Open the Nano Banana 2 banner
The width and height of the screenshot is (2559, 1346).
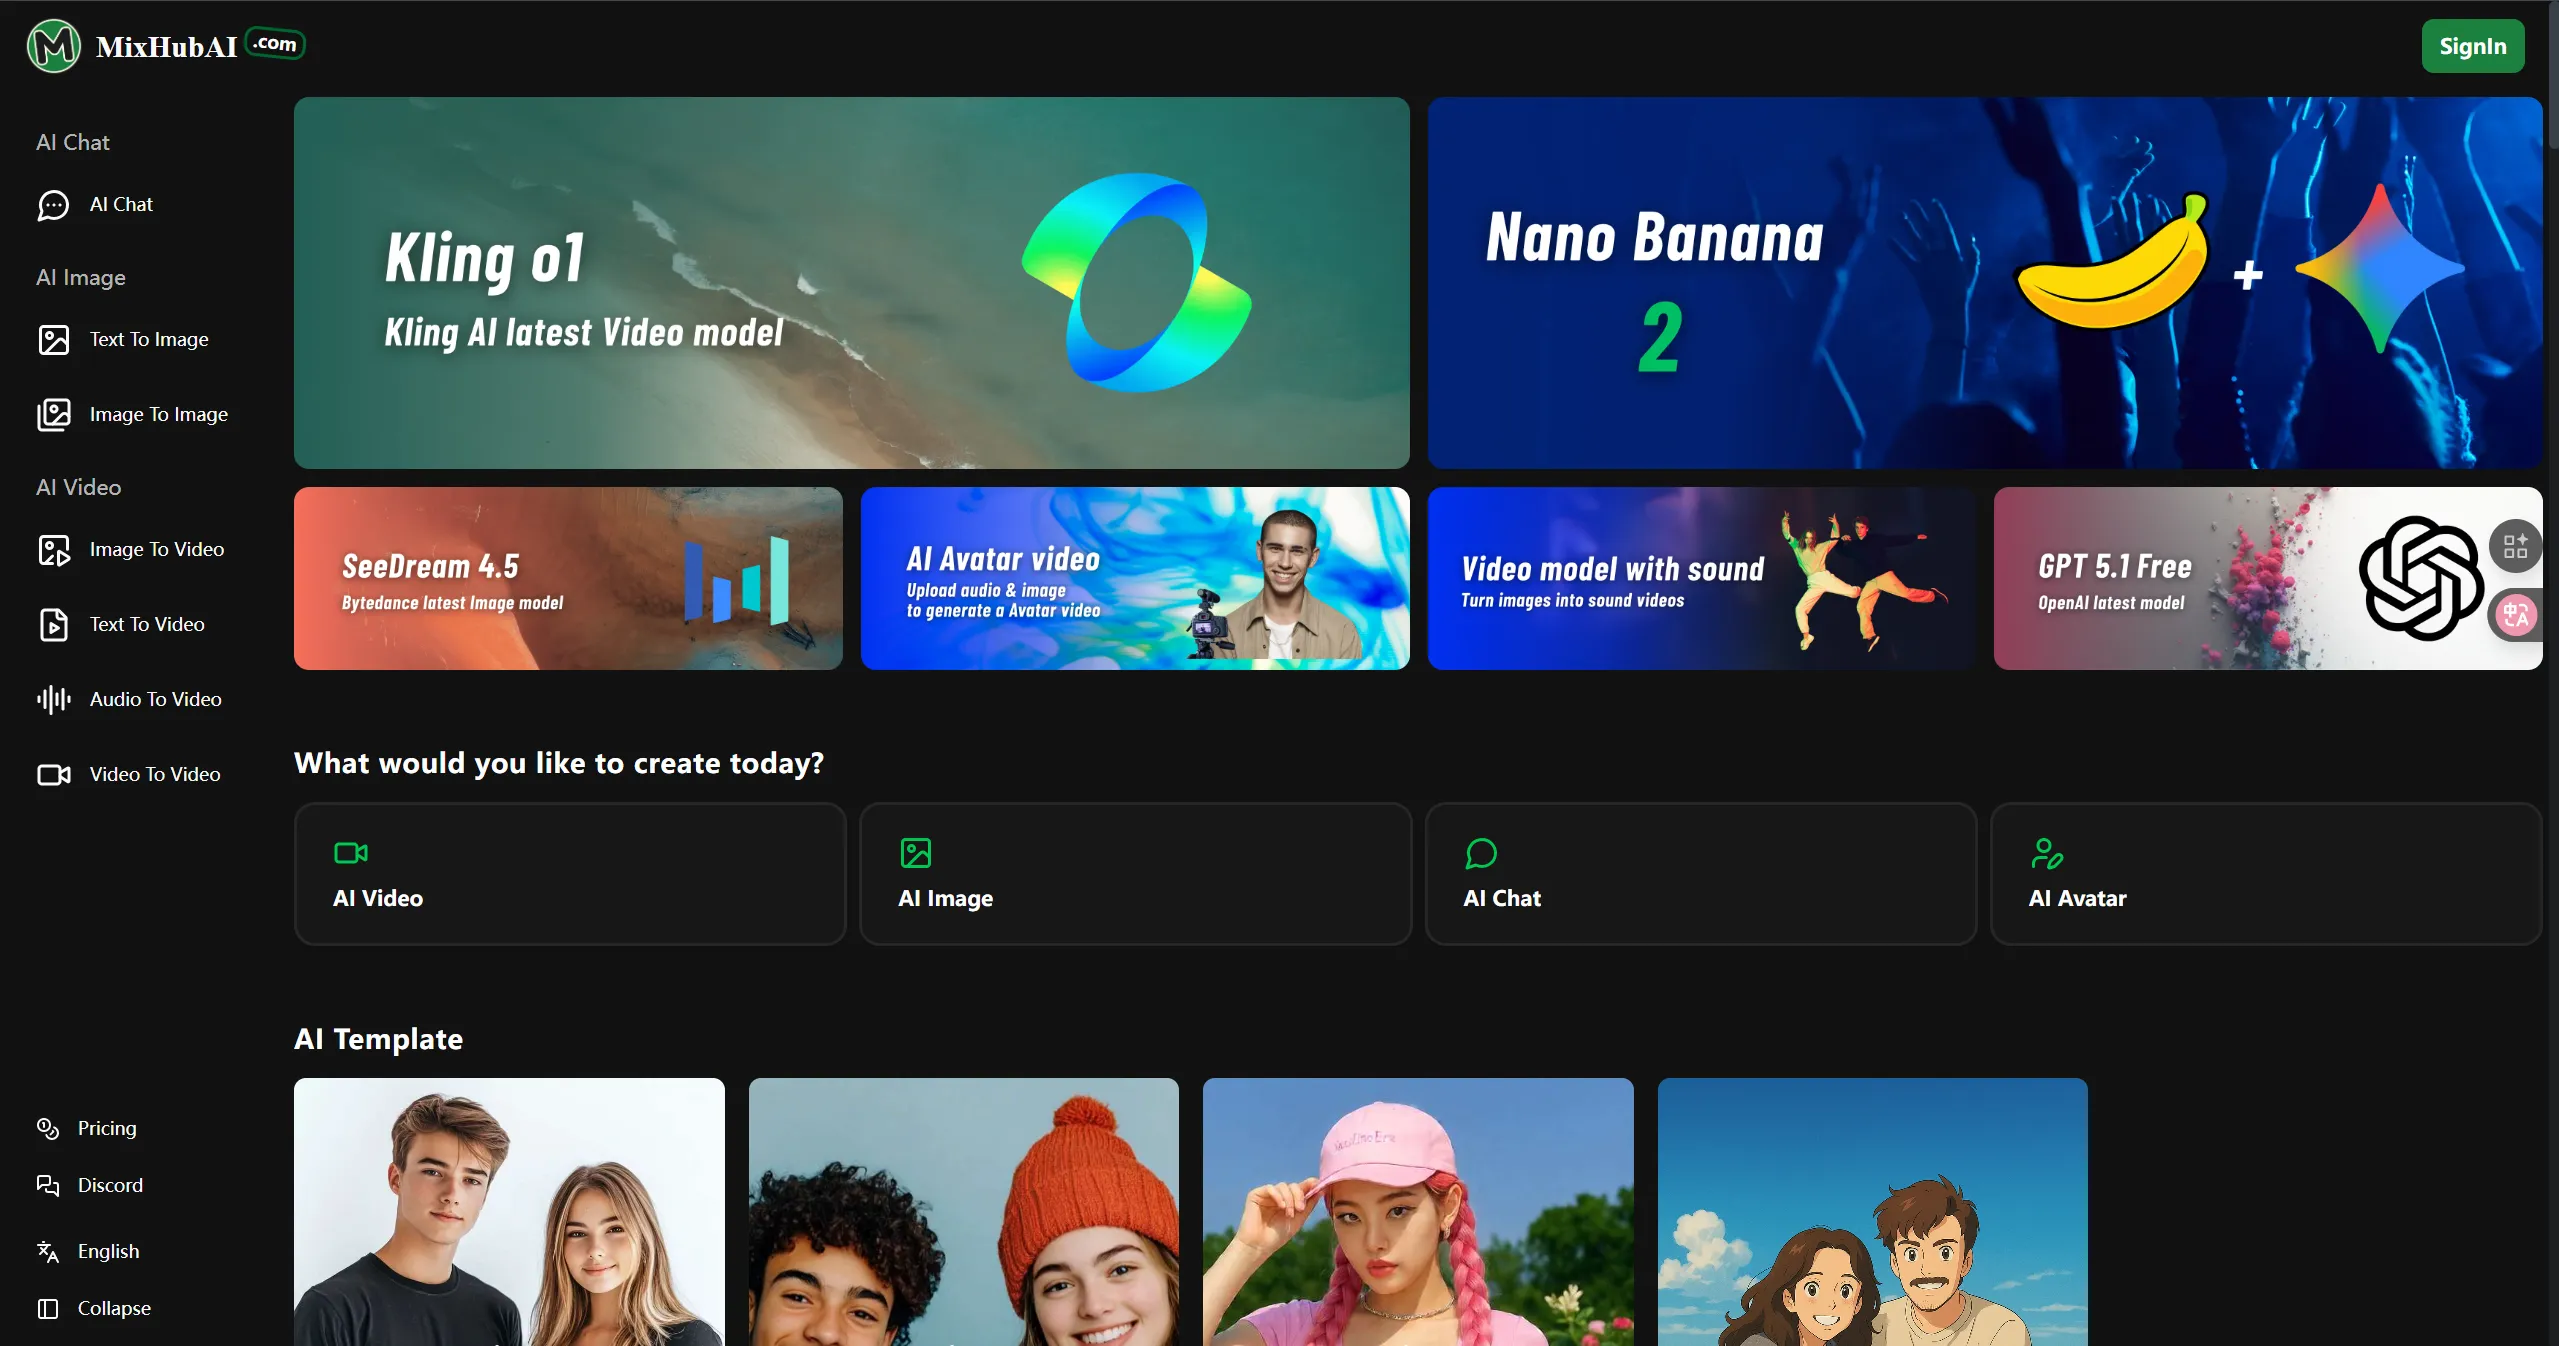pos(1984,283)
